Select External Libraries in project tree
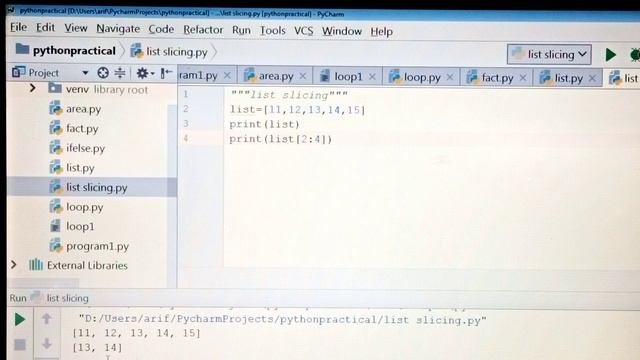The height and width of the screenshot is (360, 640). point(78,265)
